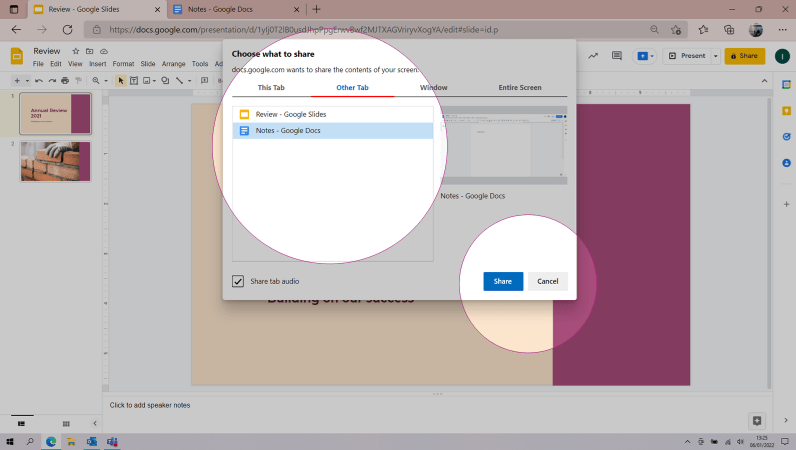Open the Google Slides home logo

17,56
